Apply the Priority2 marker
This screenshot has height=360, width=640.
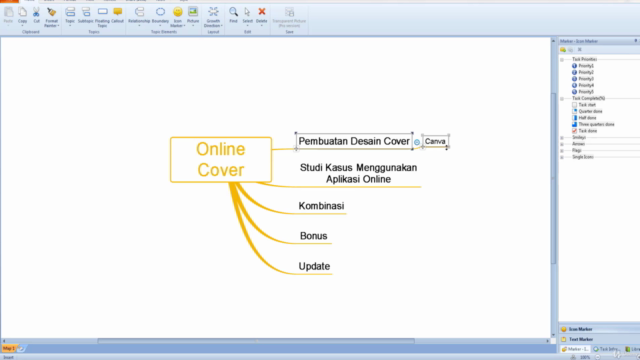[x=583, y=72]
